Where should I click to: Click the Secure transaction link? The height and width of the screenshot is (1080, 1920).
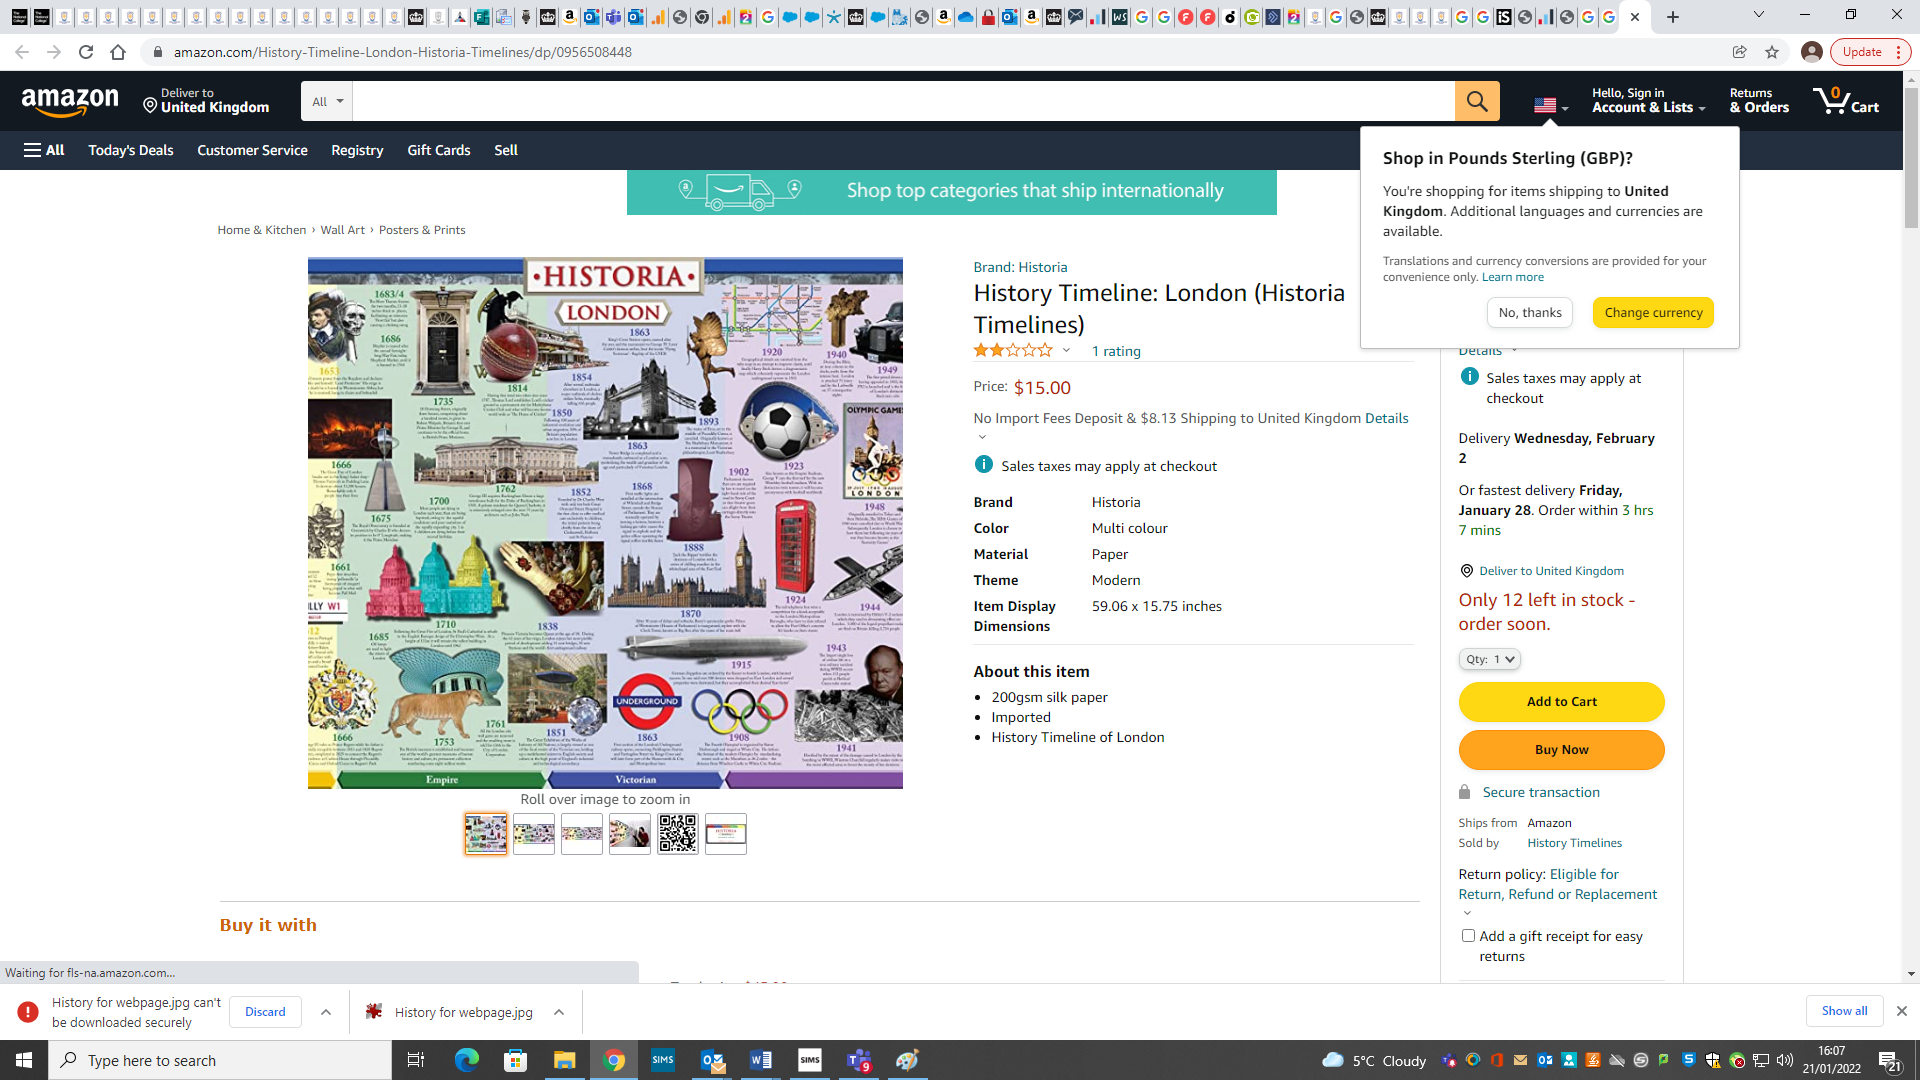pos(1541,792)
